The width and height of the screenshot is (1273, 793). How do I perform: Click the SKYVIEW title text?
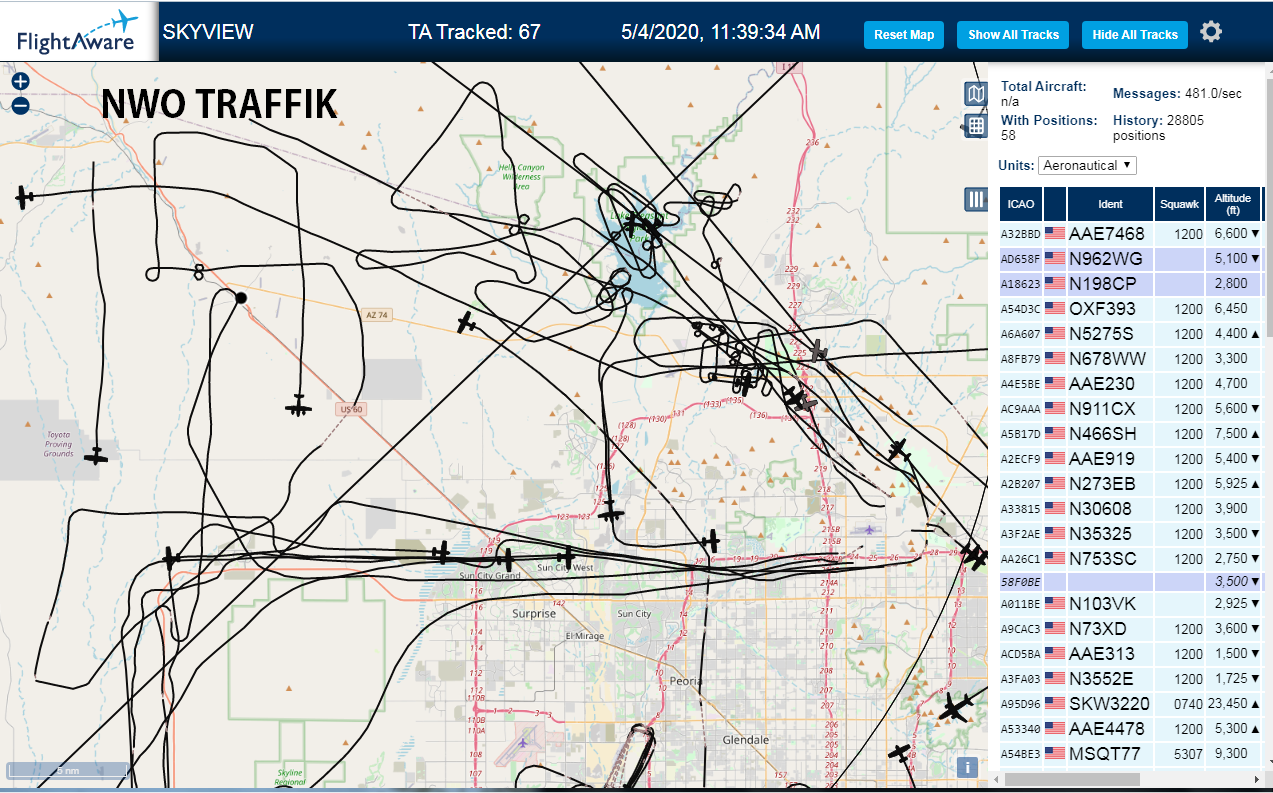pos(208,32)
